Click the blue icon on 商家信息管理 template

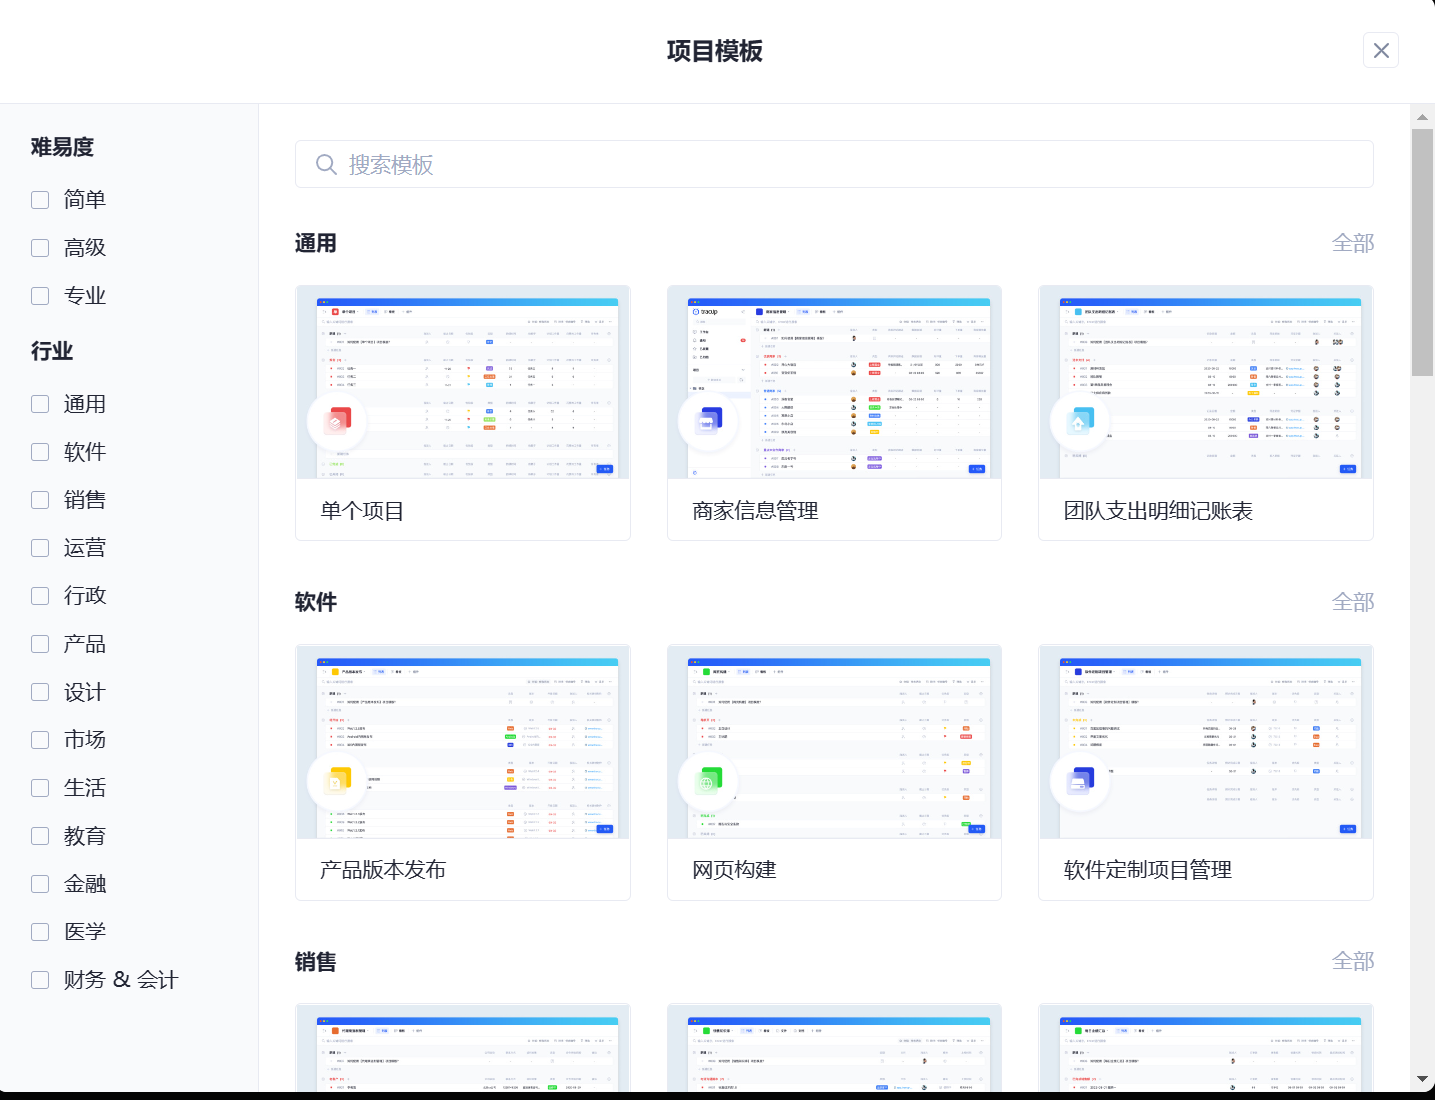click(709, 422)
